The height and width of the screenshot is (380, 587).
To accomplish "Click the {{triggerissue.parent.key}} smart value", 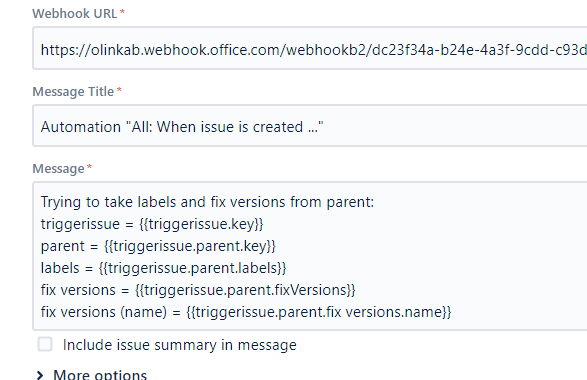I will [190, 246].
